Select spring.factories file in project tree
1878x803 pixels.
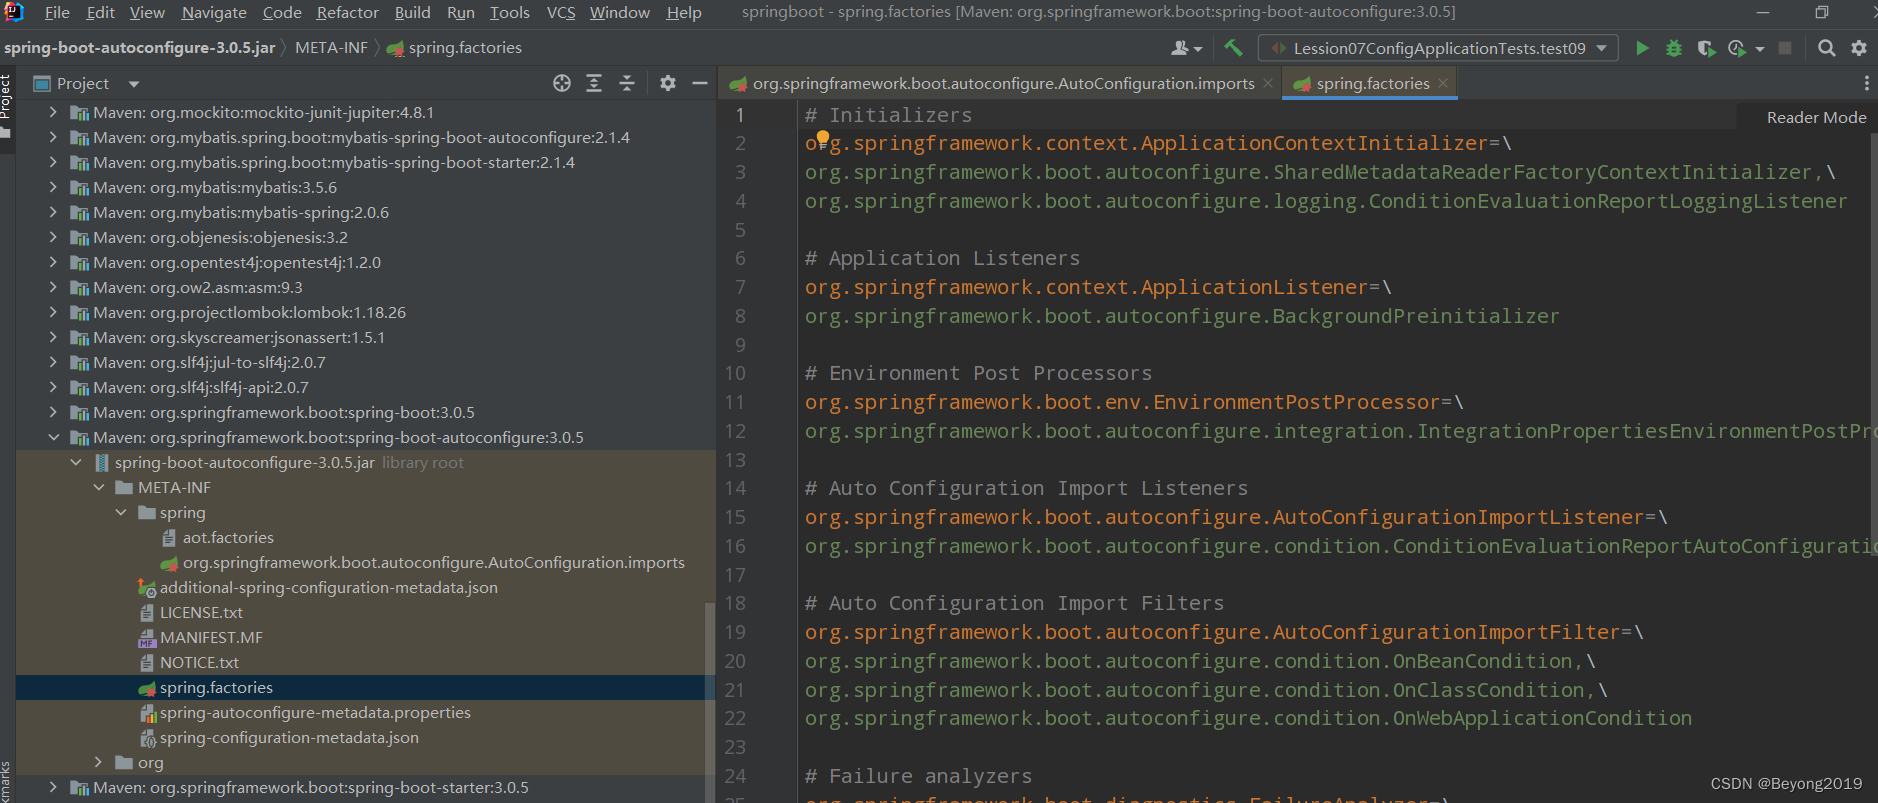point(216,688)
